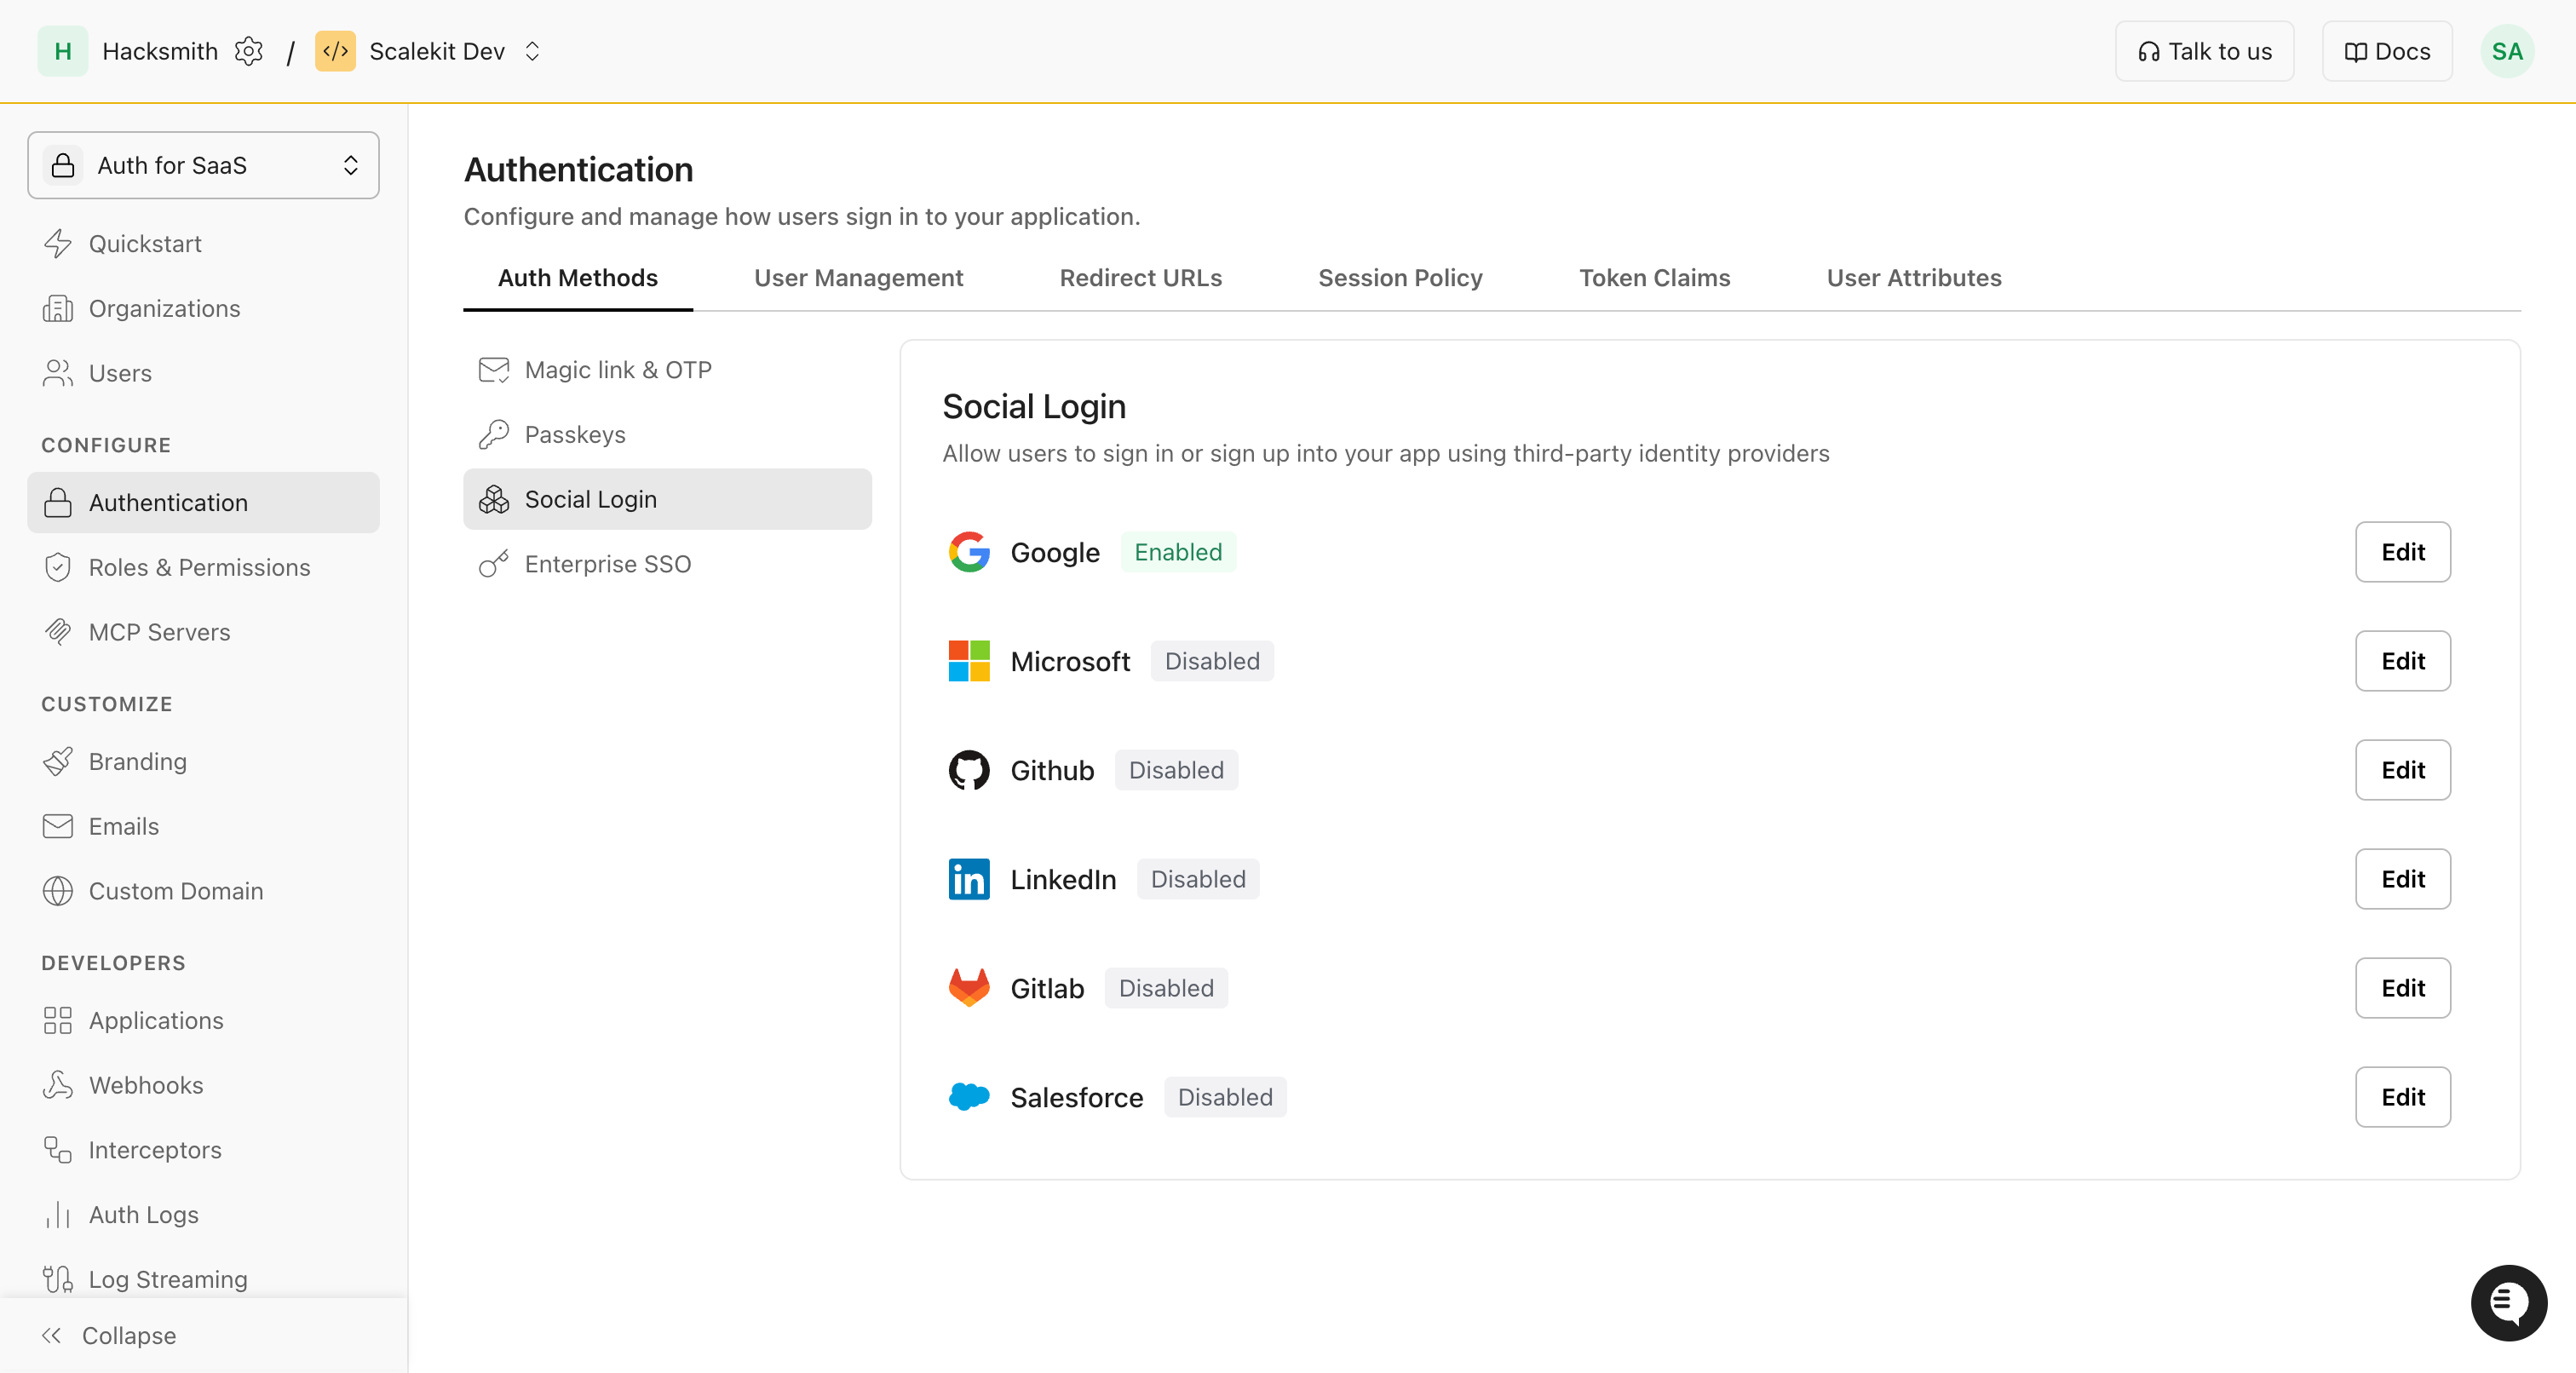Click Github's Disabled status badge
This screenshot has height=1373, width=2576.
pyautogui.click(x=1176, y=770)
